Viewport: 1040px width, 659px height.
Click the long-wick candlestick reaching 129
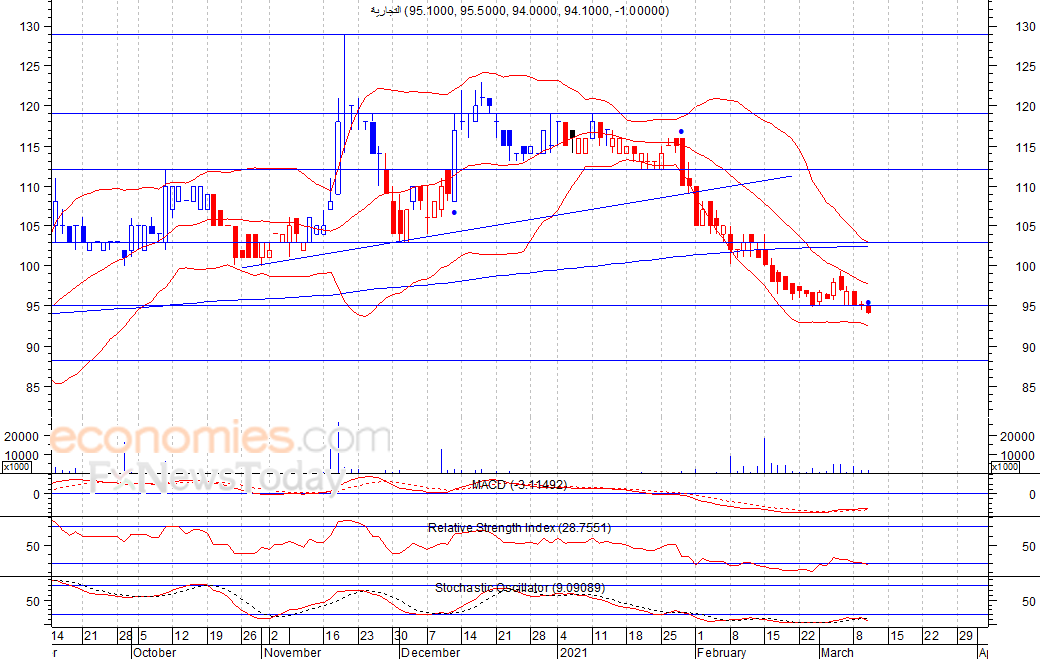(x=345, y=94)
